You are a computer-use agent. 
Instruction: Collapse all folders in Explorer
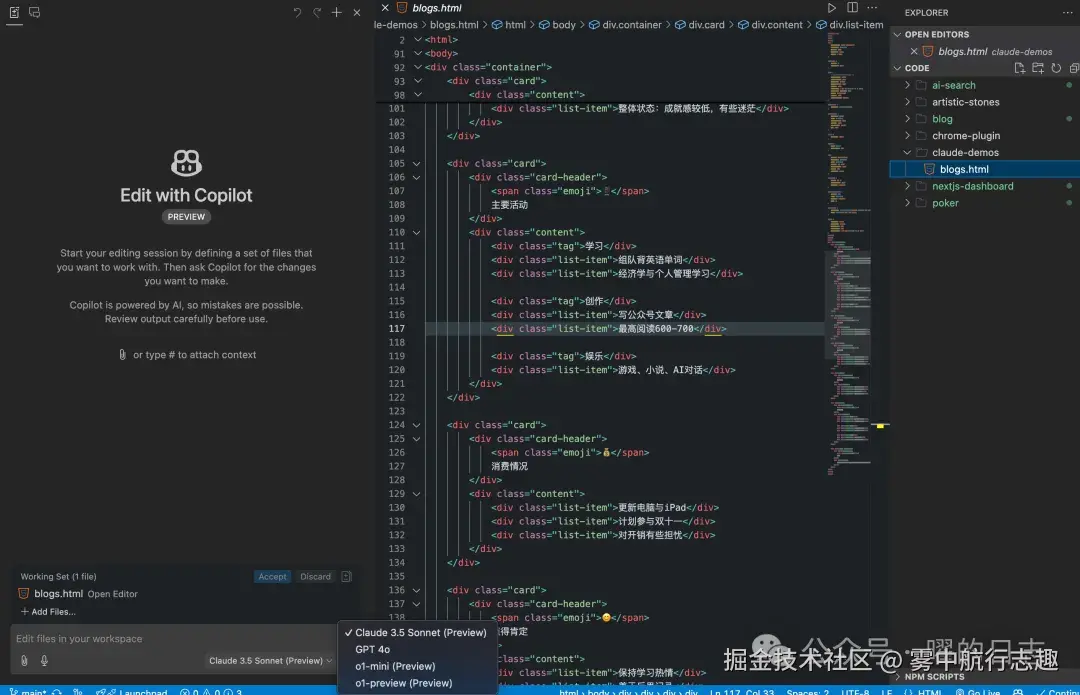[x=1074, y=68]
